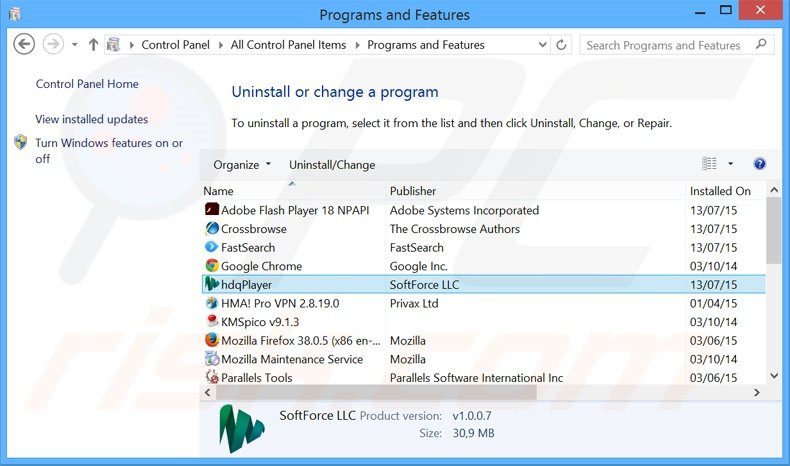Select the FastSearch entry name

(x=248, y=247)
